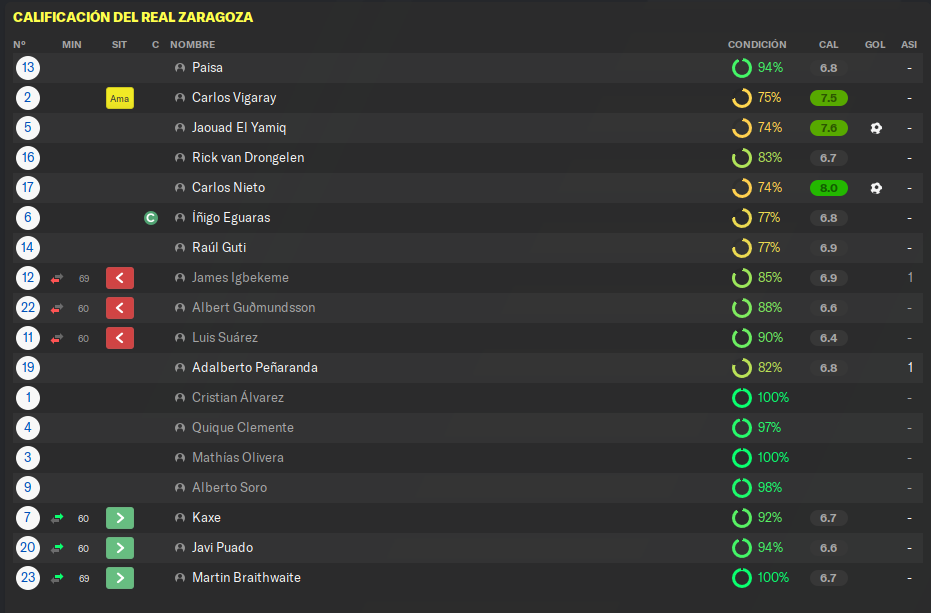The height and width of the screenshot is (613, 931).
Task: Click the captain badge next to Íñigo Eguaras
Action: point(151,218)
